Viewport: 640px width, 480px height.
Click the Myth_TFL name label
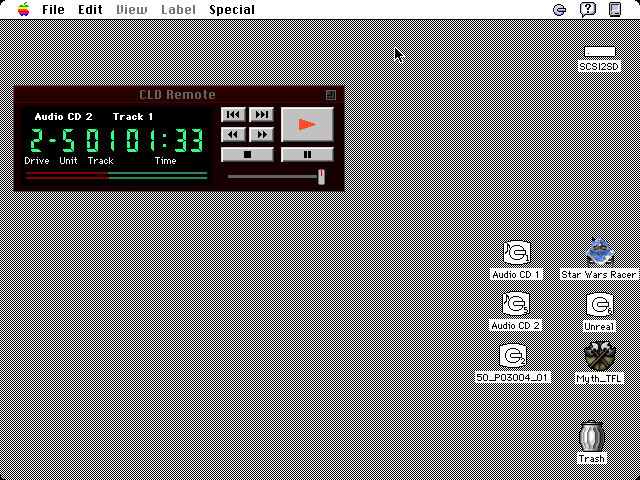[599, 378]
